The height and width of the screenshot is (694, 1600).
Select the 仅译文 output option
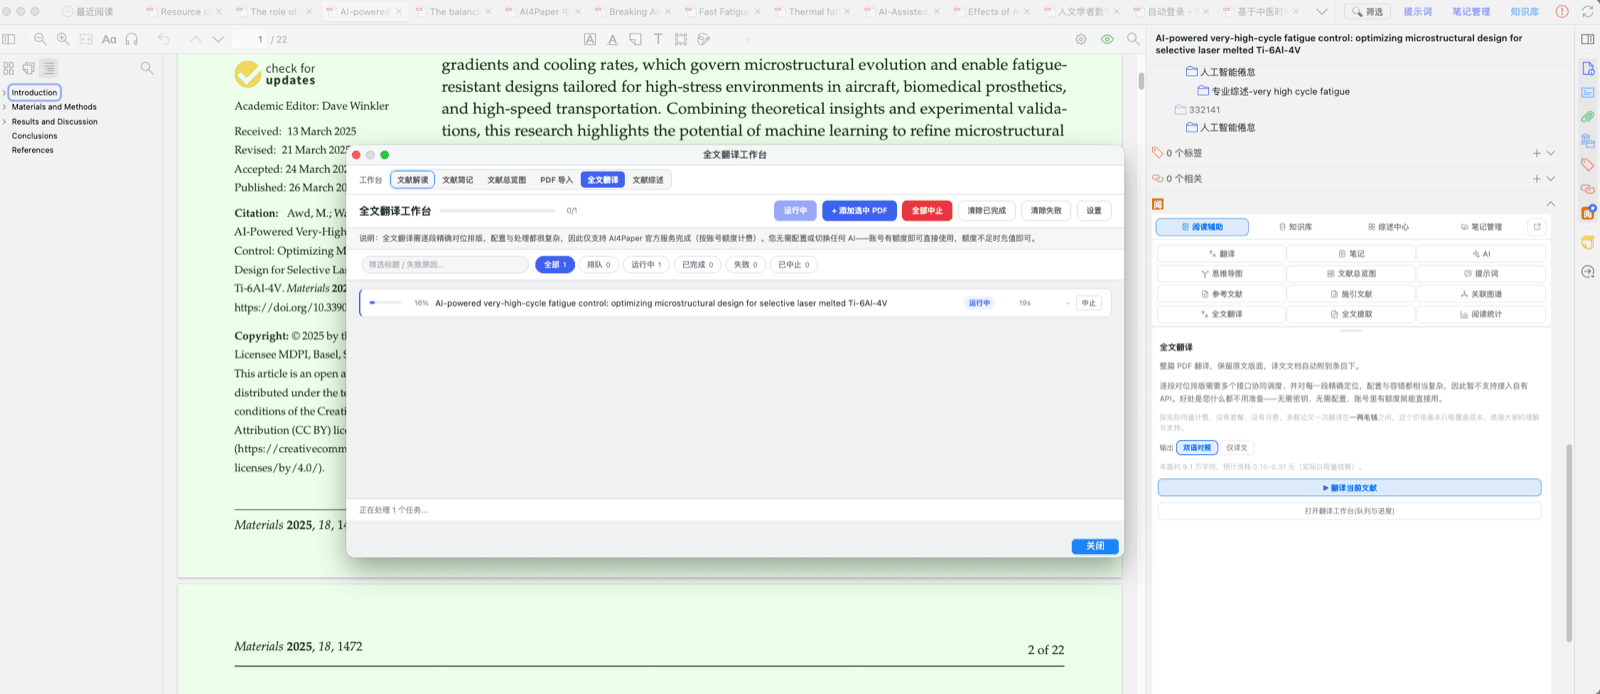pos(1237,447)
